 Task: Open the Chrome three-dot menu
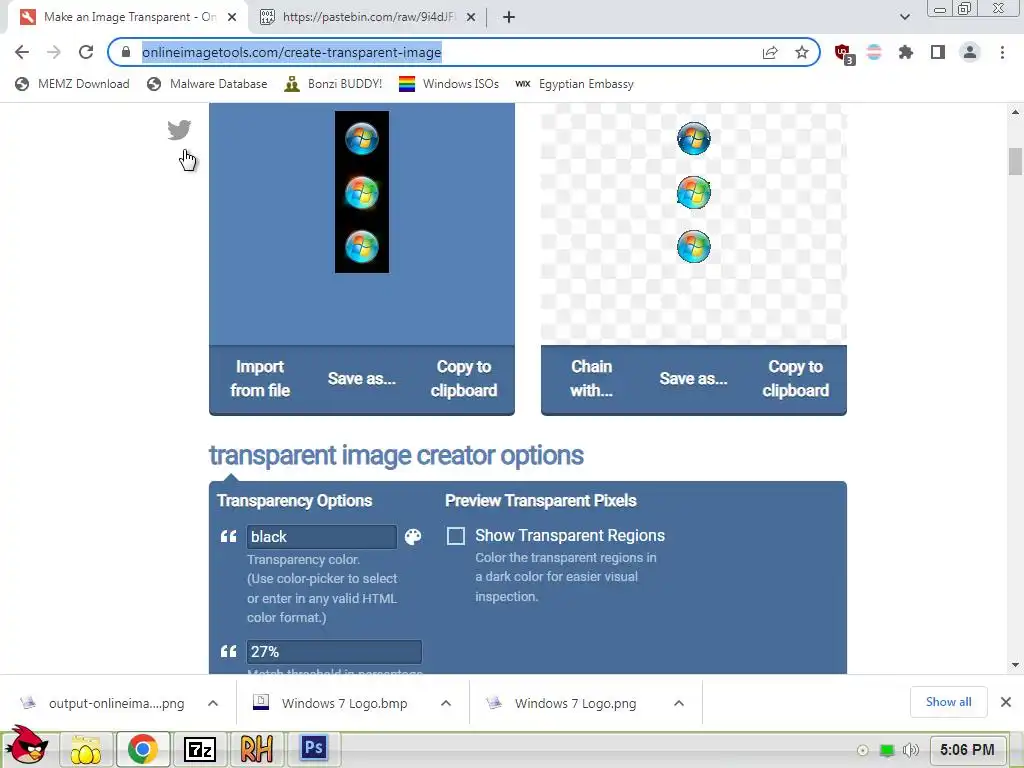(1002, 52)
